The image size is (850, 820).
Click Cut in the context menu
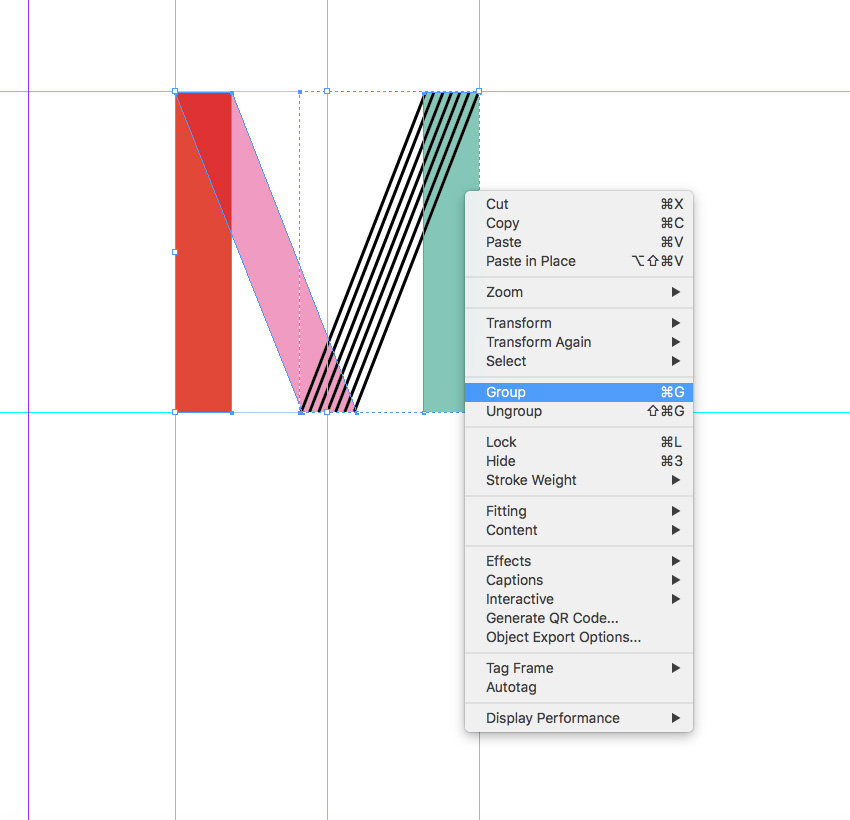(497, 204)
